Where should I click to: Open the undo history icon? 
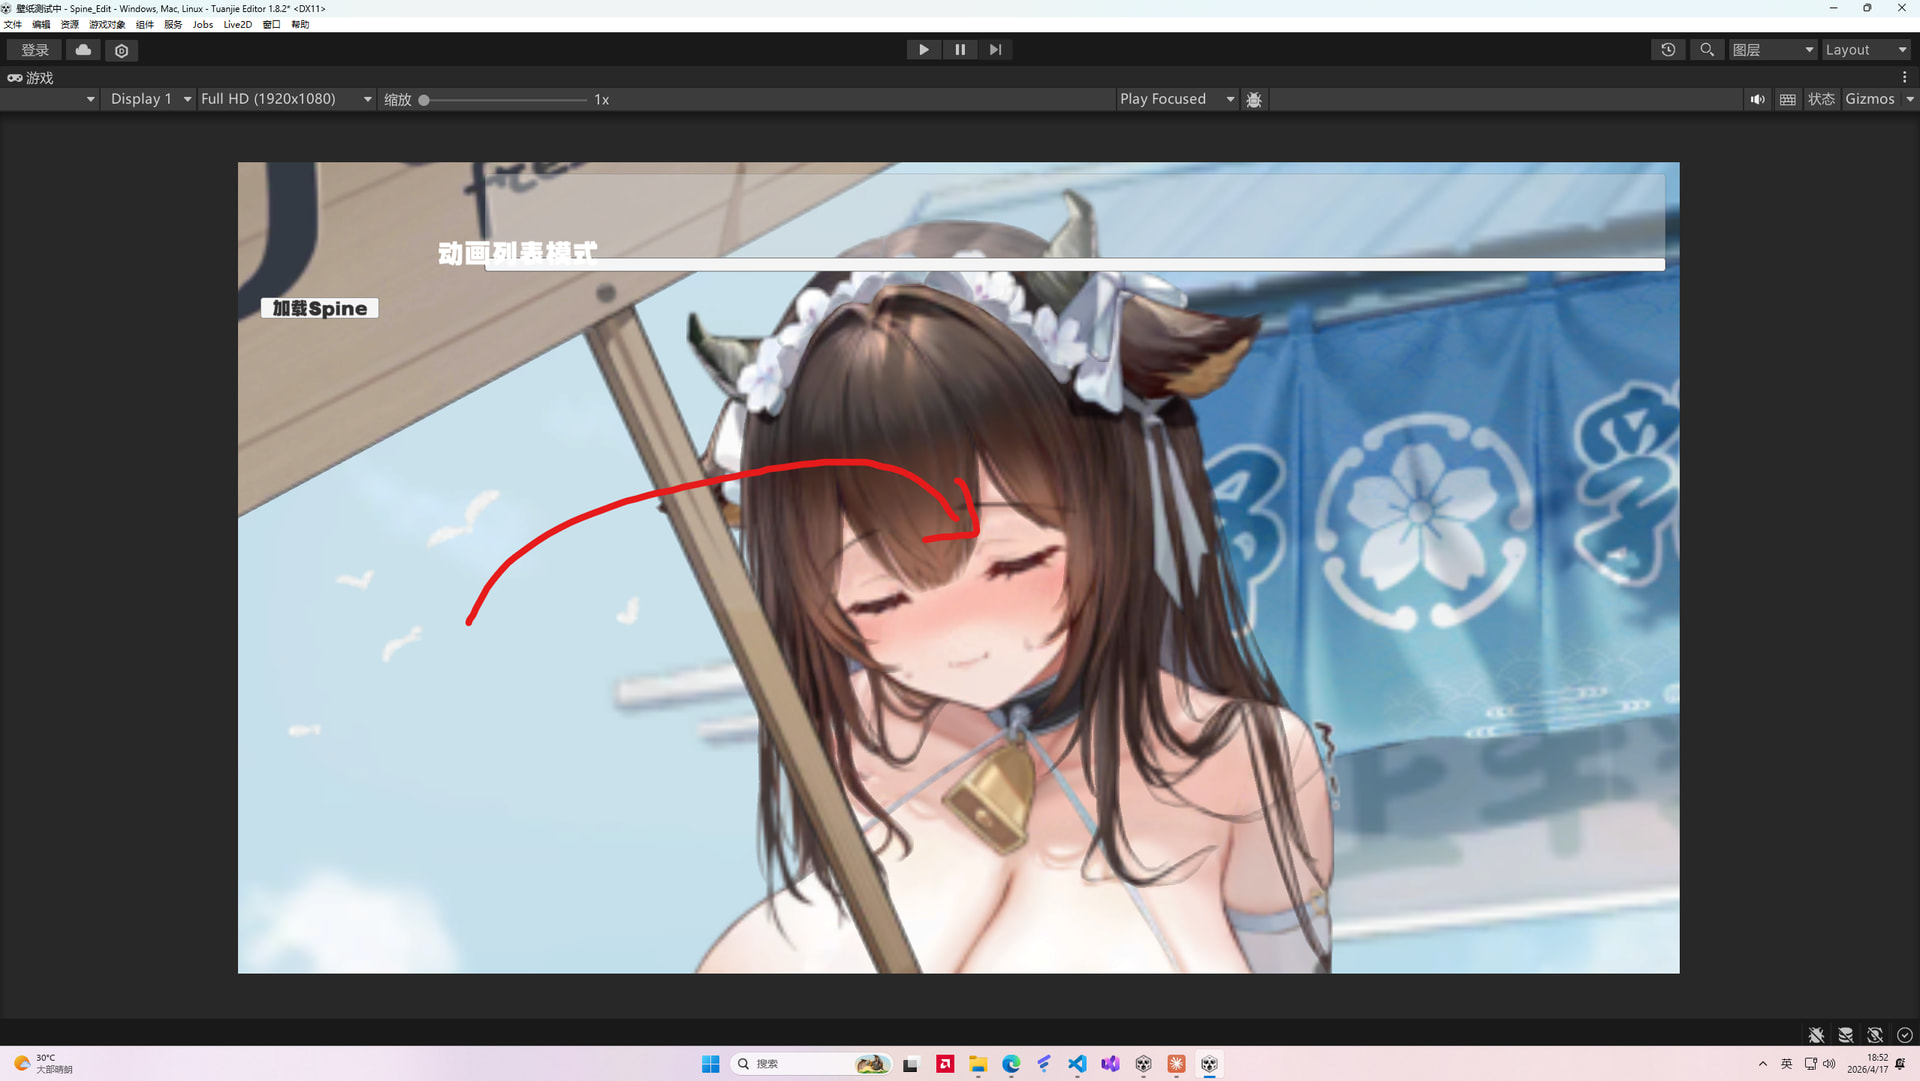1668,50
